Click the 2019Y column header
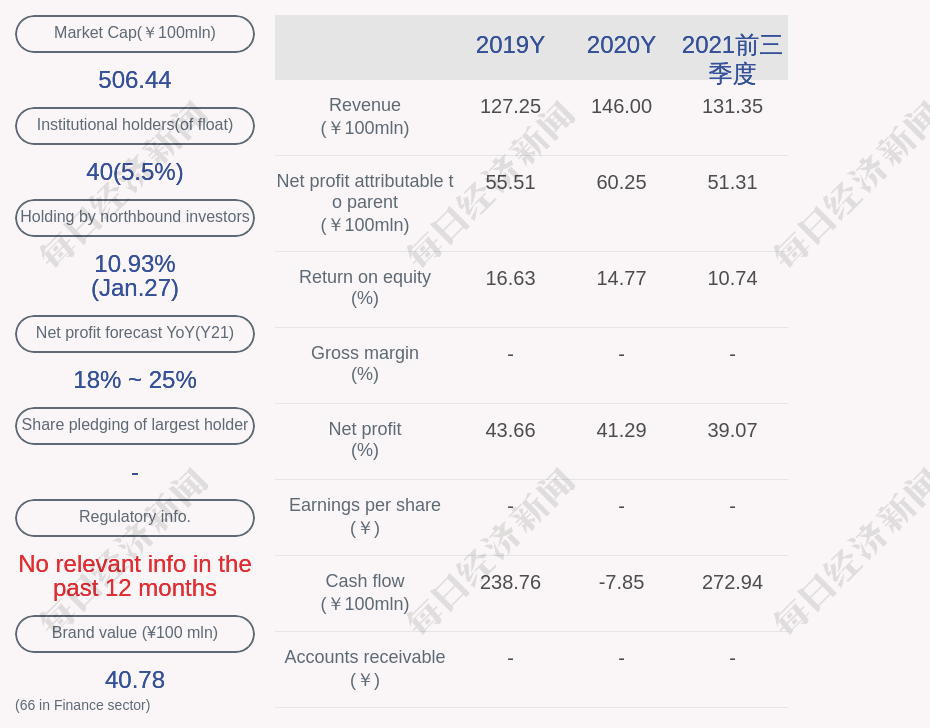Screen dimensions: 930x728 pyautogui.click(x=510, y=45)
